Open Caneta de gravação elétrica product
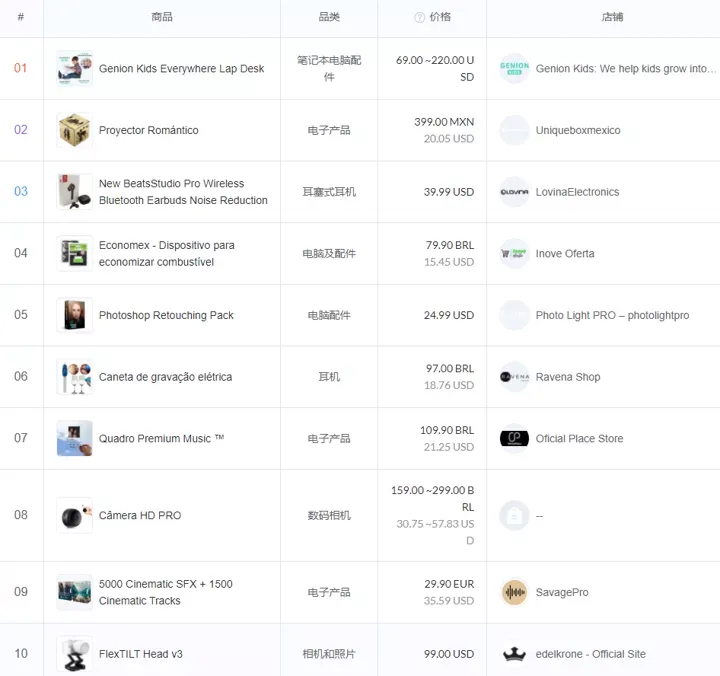This screenshot has width=720, height=676. click(x=165, y=377)
